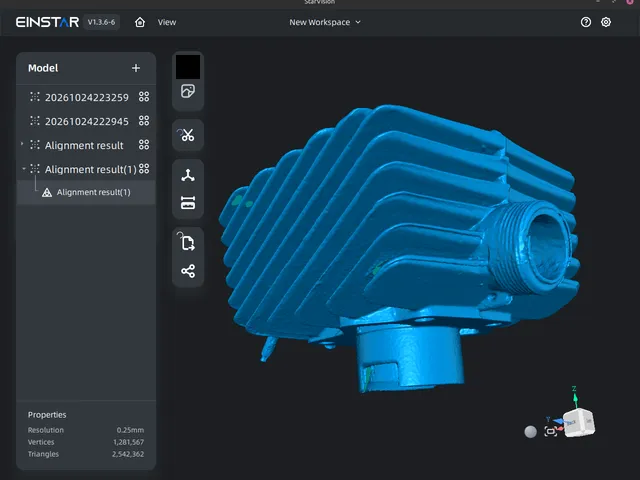Open the share icon

pyautogui.click(x=188, y=271)
